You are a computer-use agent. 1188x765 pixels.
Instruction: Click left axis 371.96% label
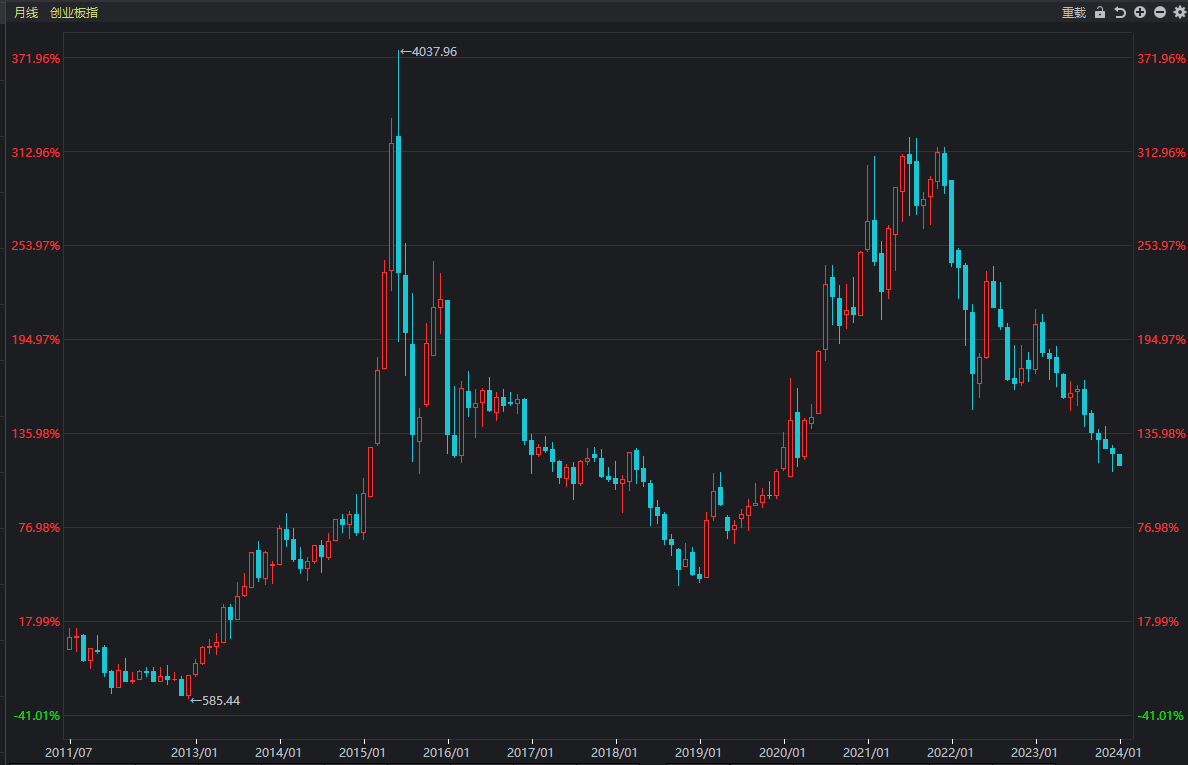coord(36,58)
